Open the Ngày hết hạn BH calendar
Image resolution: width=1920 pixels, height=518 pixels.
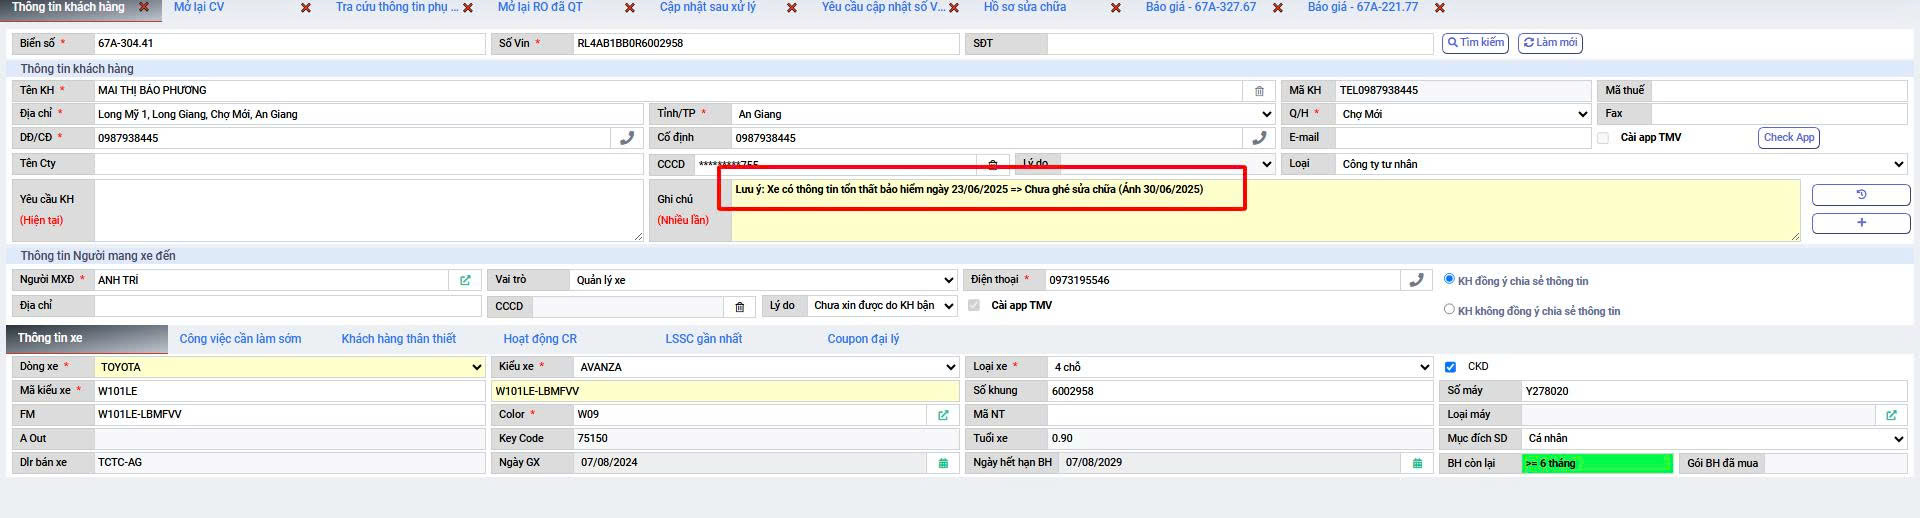[1417, 463]
